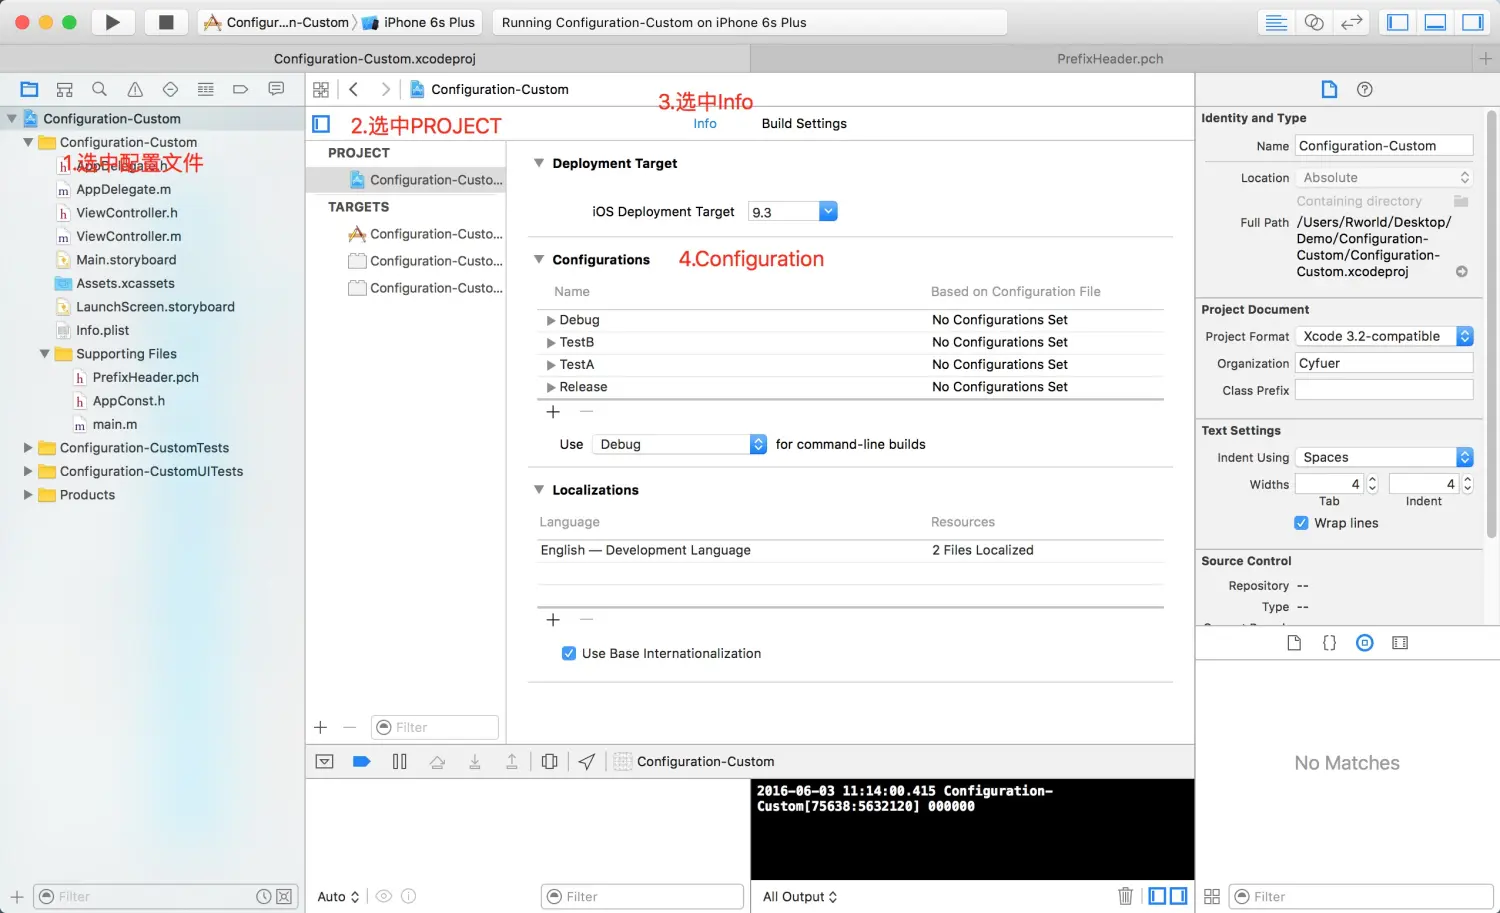
Task: Open the Report navigator
Action: [x=276, y=89]
